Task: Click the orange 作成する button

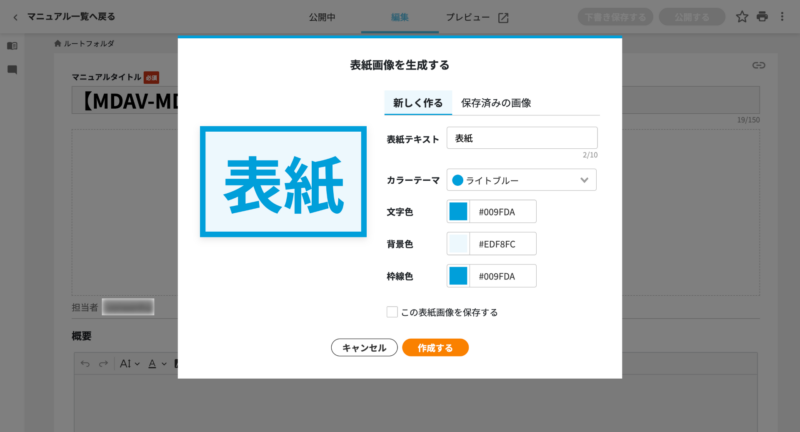Action: pos(435,348)
